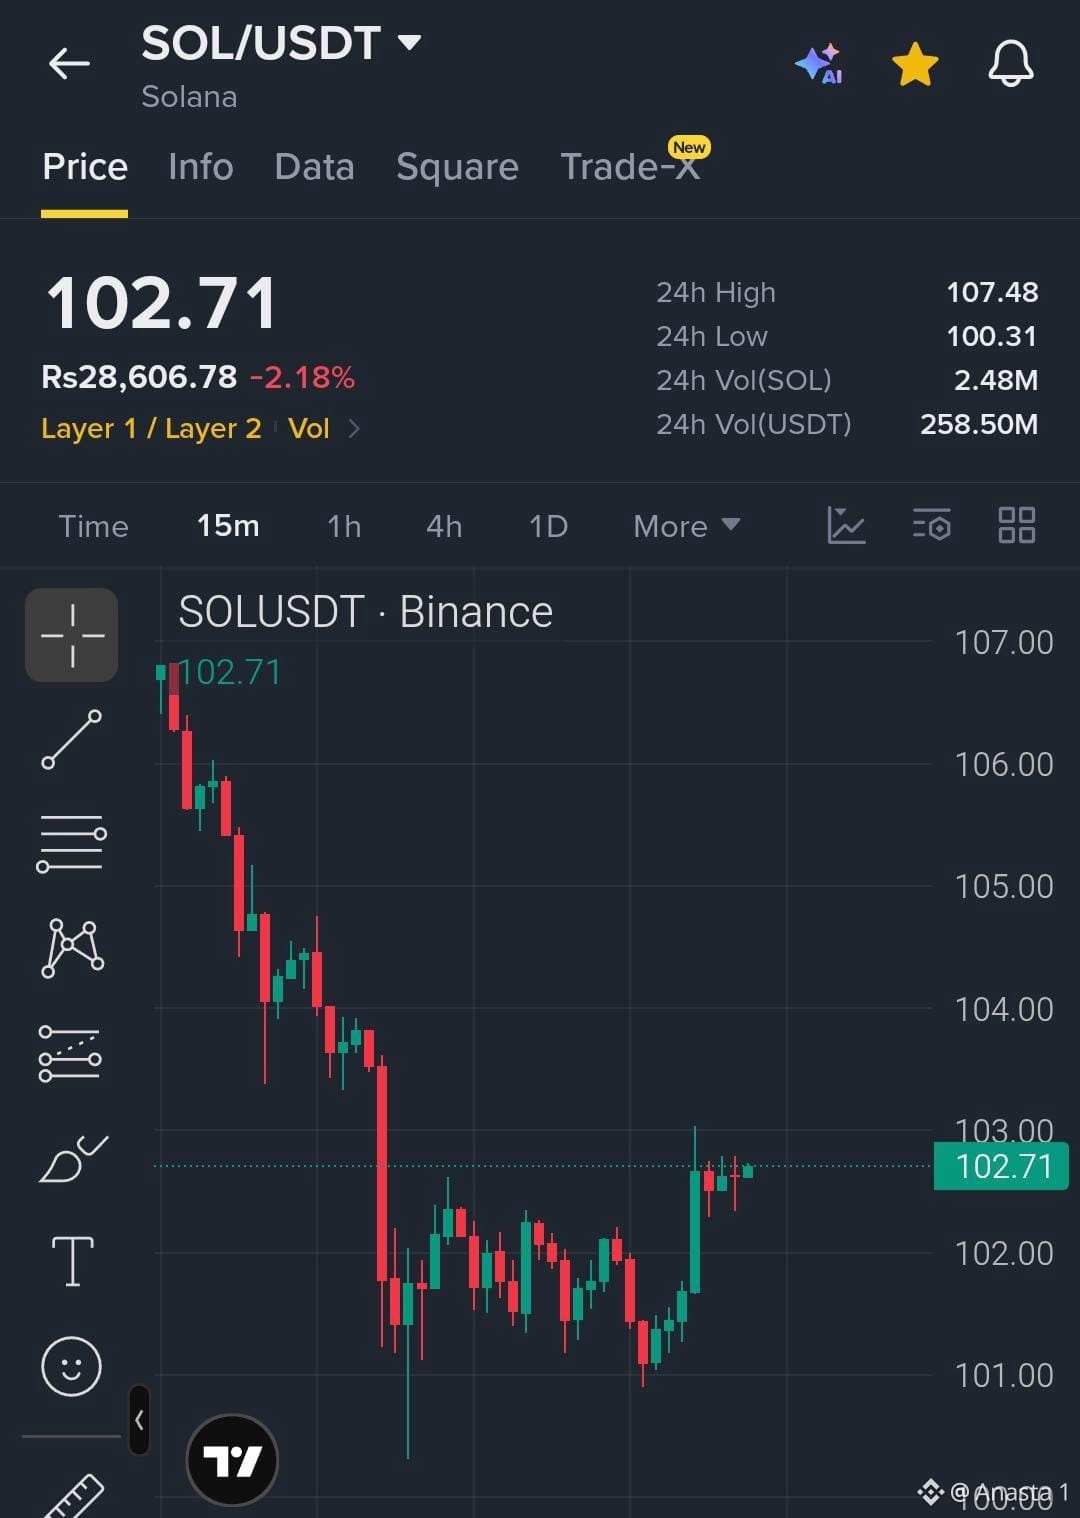
Task: Click the 107.00 price axis label
Action: [x=1004, y=642]
